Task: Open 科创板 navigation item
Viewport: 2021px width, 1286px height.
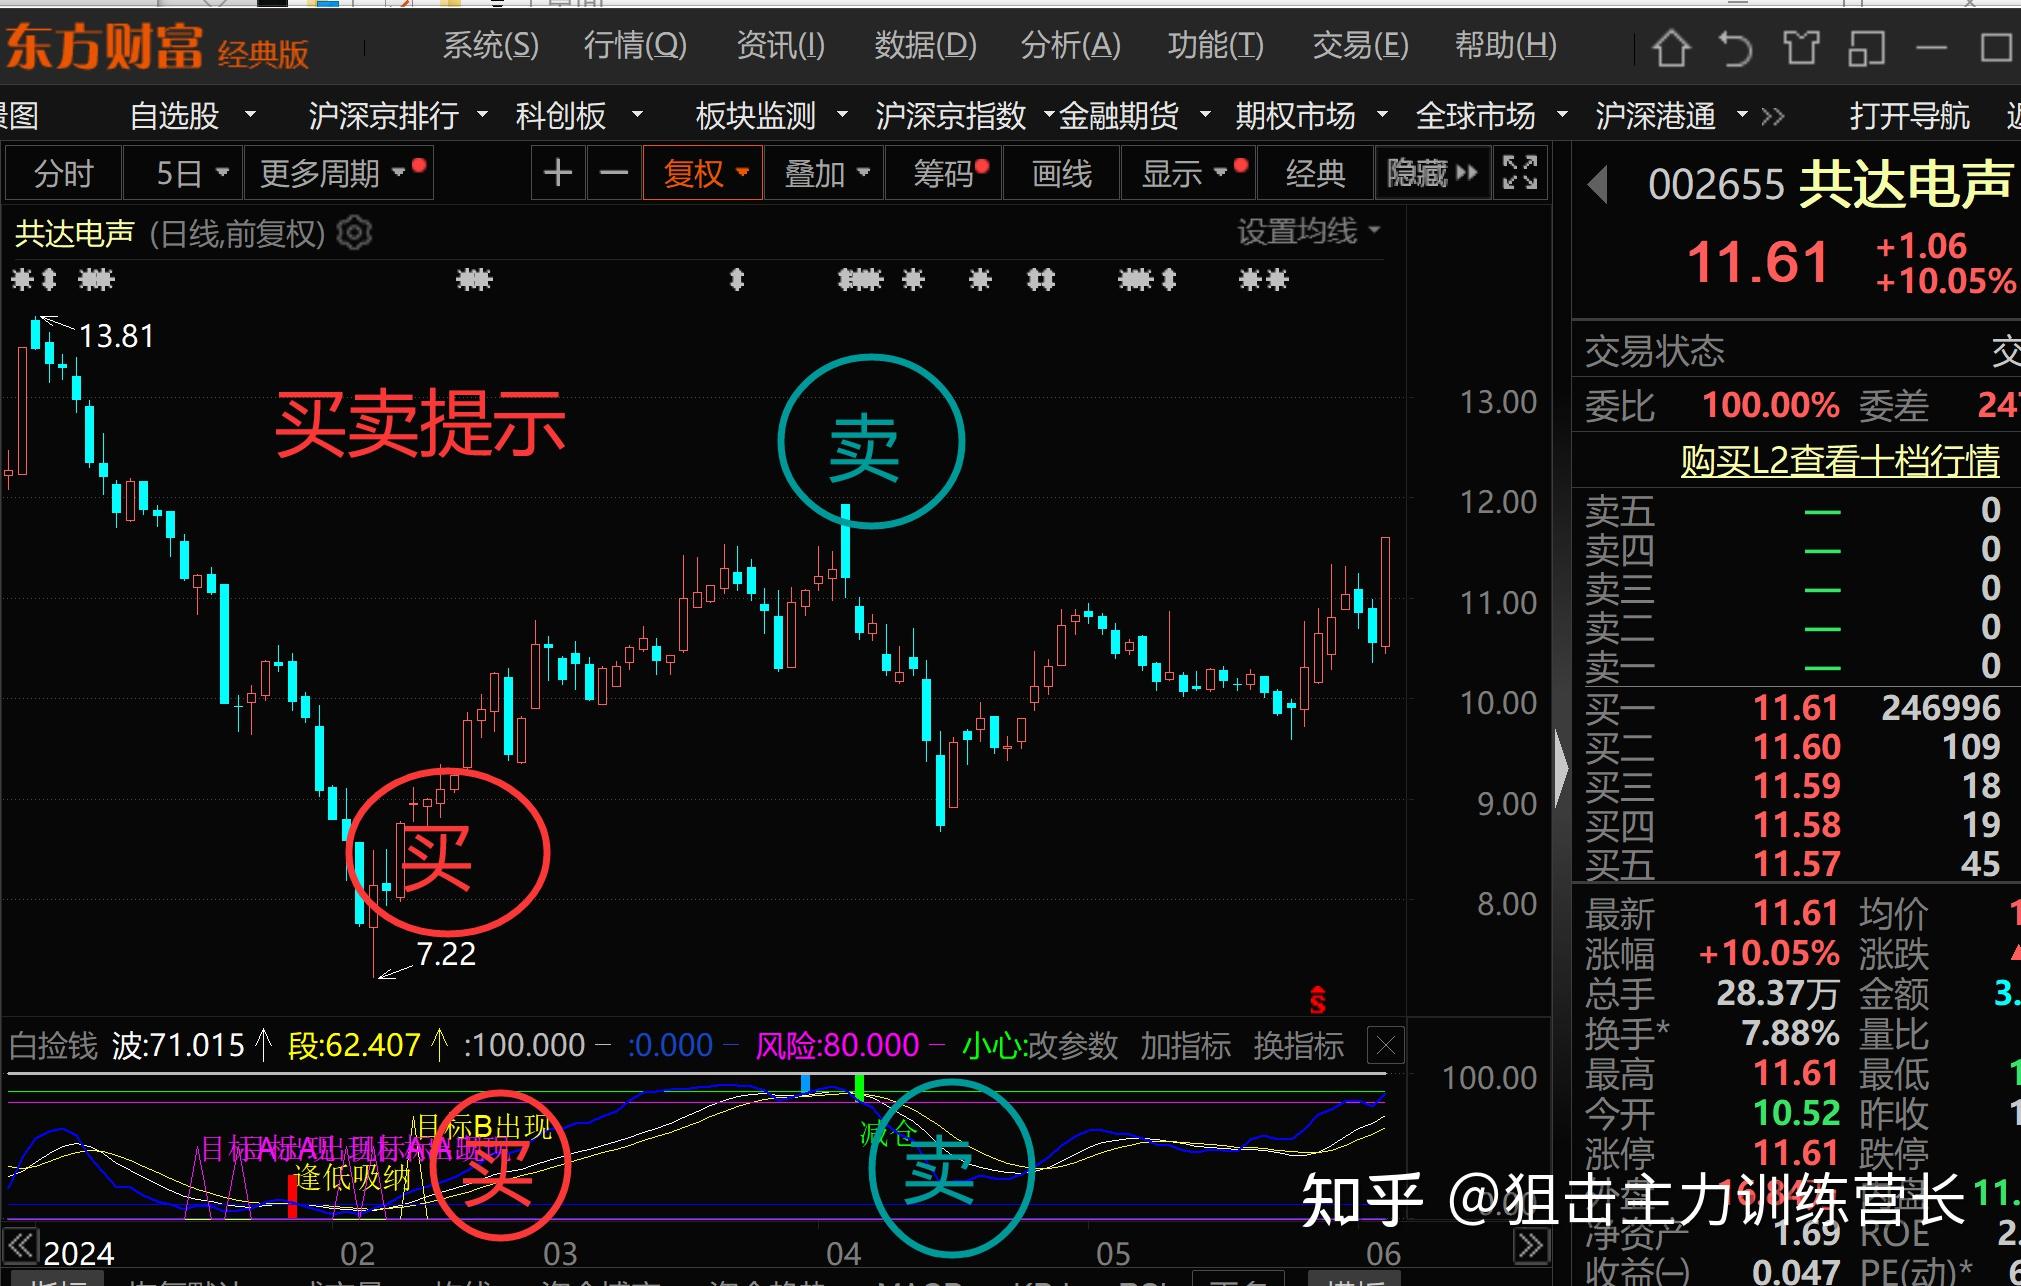Action: 561,116
